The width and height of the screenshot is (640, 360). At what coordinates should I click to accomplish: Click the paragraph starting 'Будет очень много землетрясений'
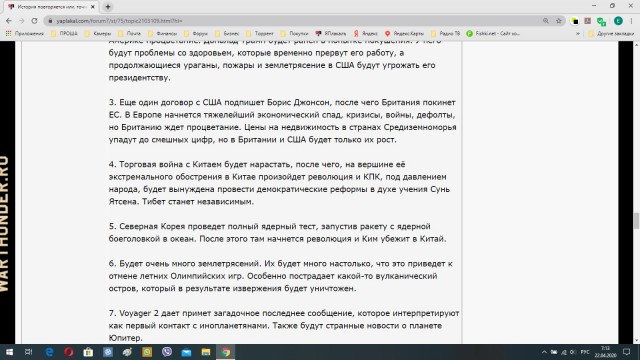coord(280,276)
